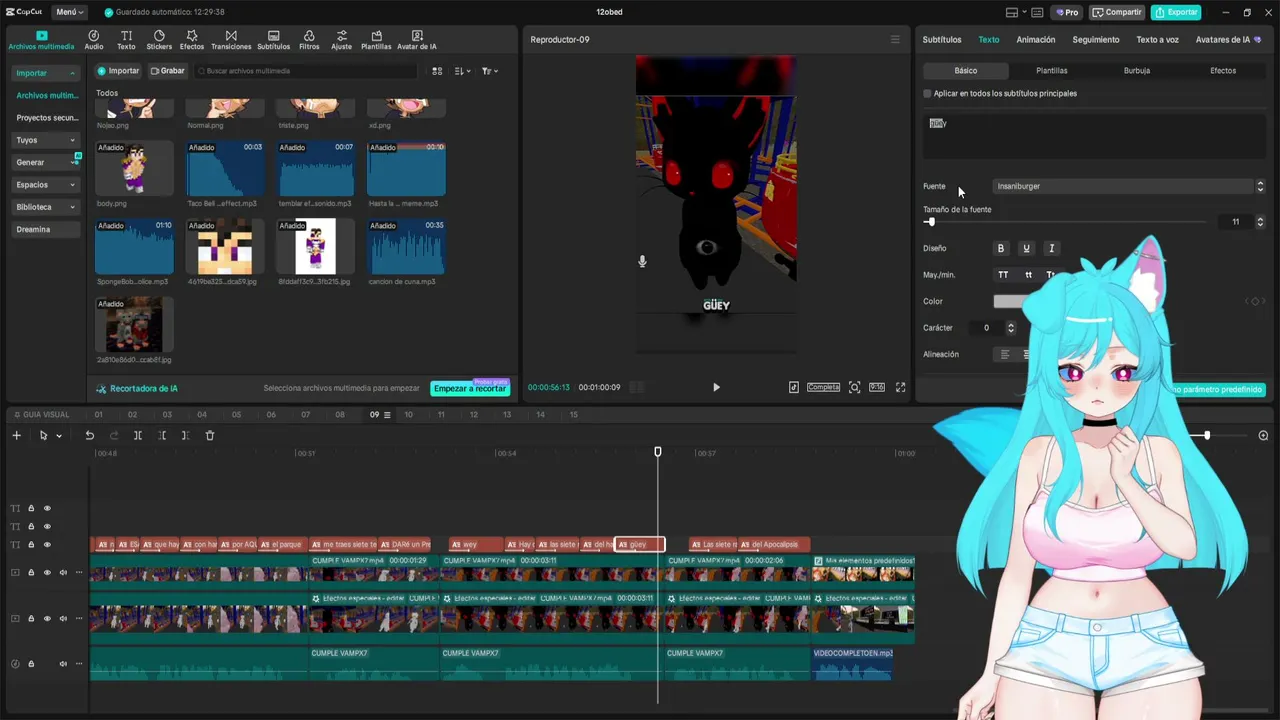Expand the Tuyos sidebar section
Viewport: 1280px width, 720px height.
[x=45, y=140]
